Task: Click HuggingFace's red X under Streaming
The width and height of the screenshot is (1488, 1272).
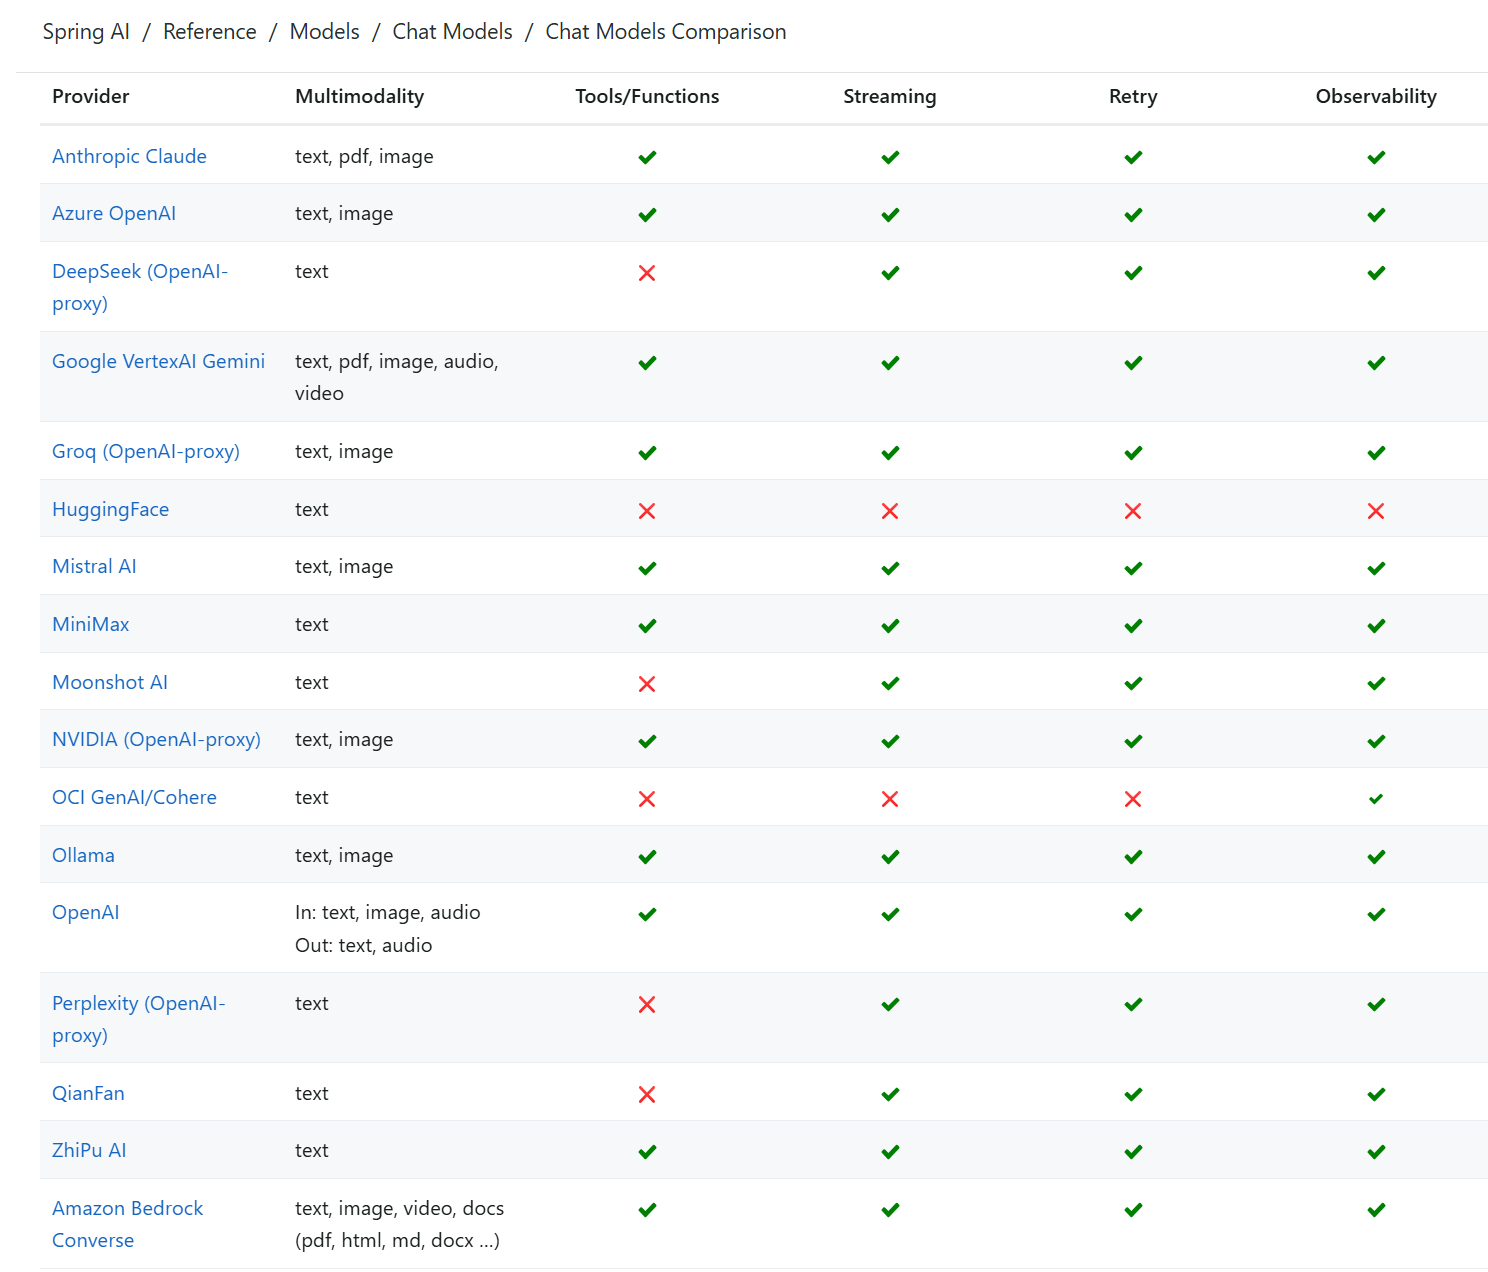Action: coord(890,511)
